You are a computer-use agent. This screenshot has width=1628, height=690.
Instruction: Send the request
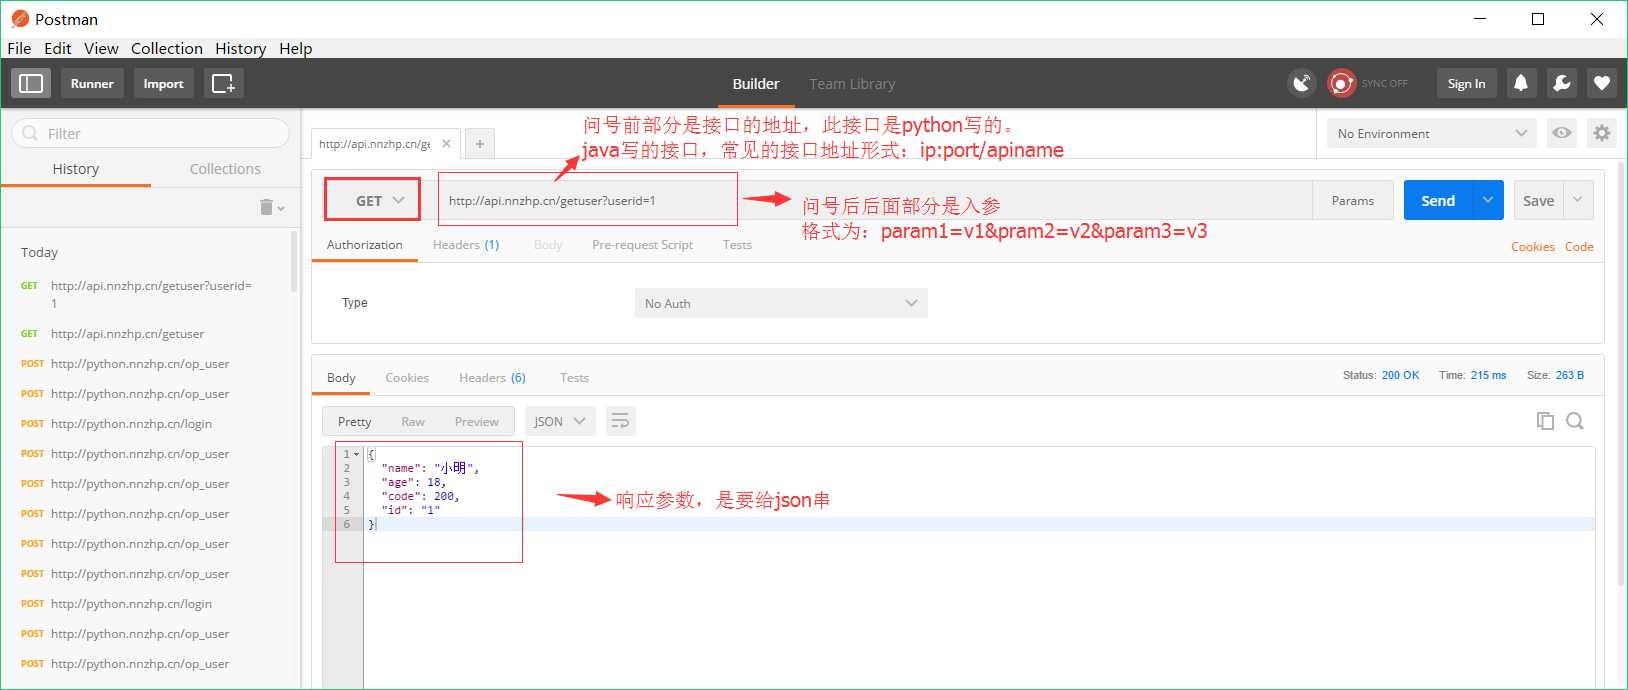tap(1438, 200)
